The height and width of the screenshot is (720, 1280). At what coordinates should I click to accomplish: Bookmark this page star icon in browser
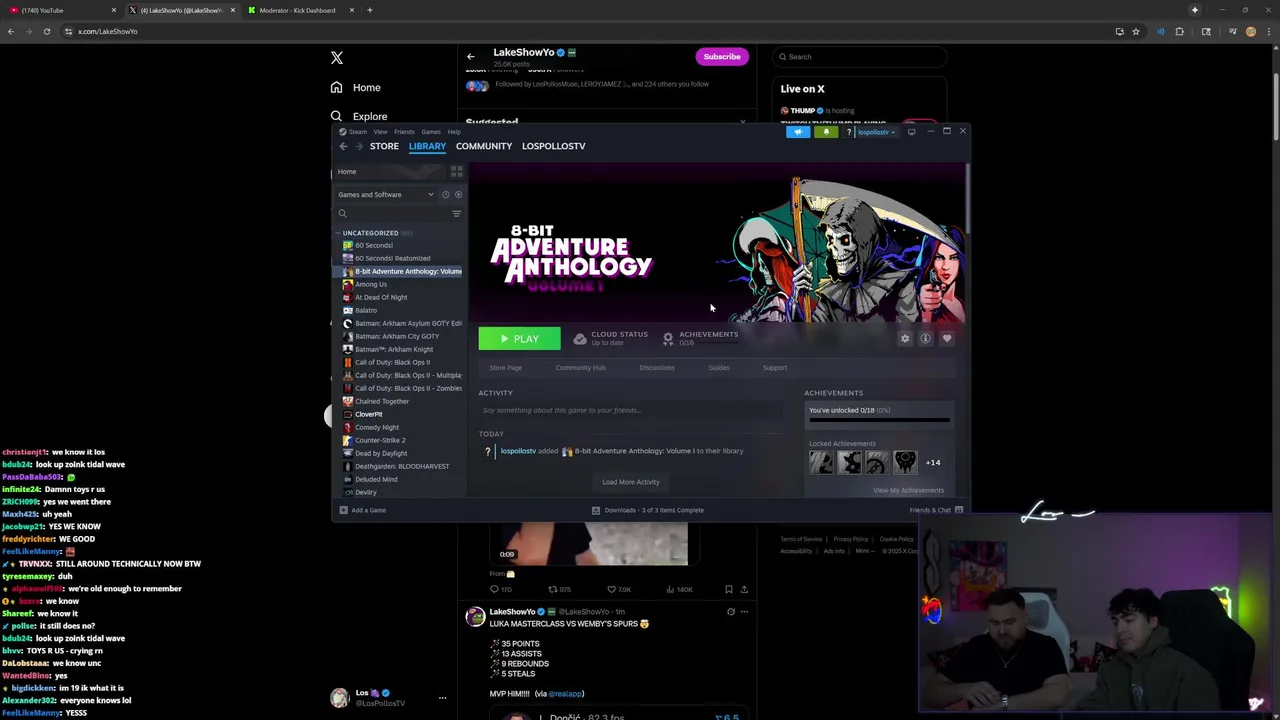(x=1135, y=31)
